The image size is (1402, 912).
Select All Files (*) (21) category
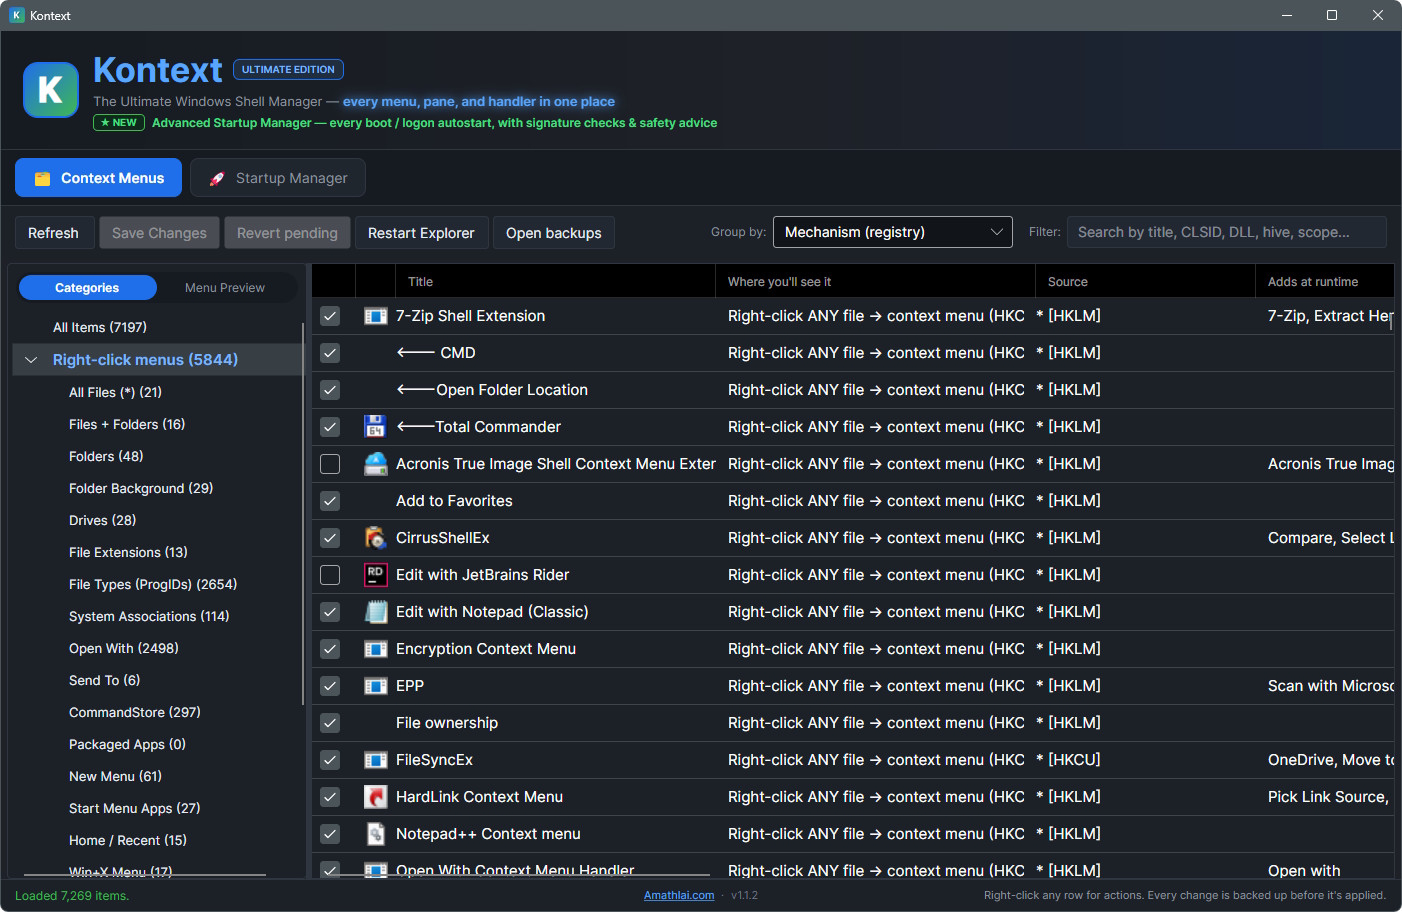tap(115, 392)
